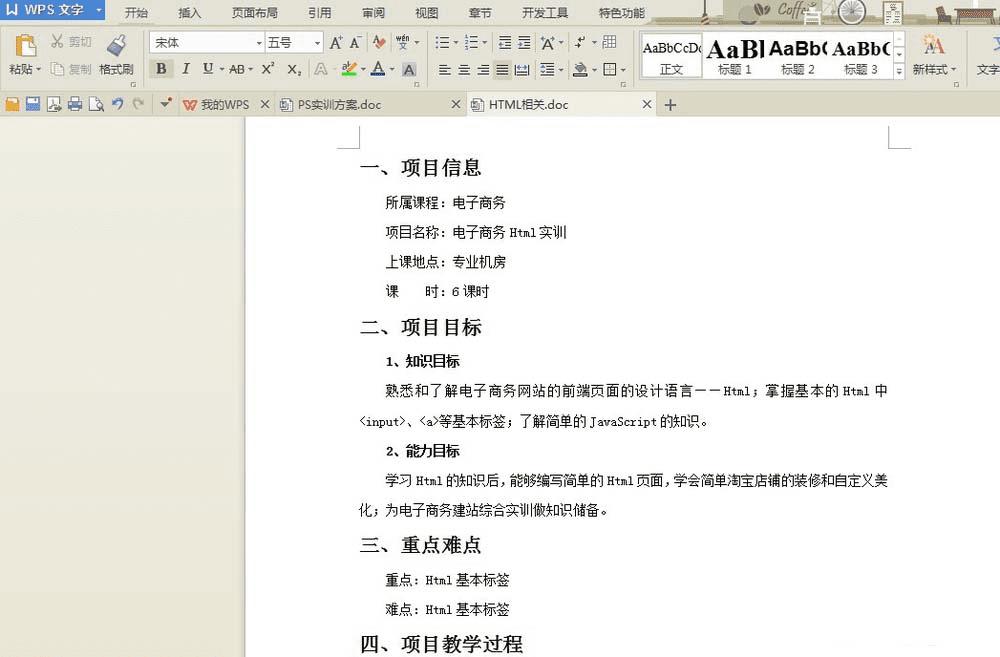Click the undo arrow
Screen dimensions: 1000x657
(x=117, y=104)
